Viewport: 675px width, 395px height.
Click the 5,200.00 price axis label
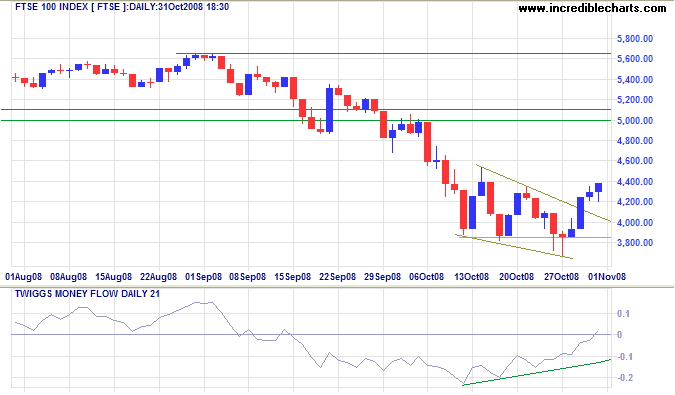635,100
